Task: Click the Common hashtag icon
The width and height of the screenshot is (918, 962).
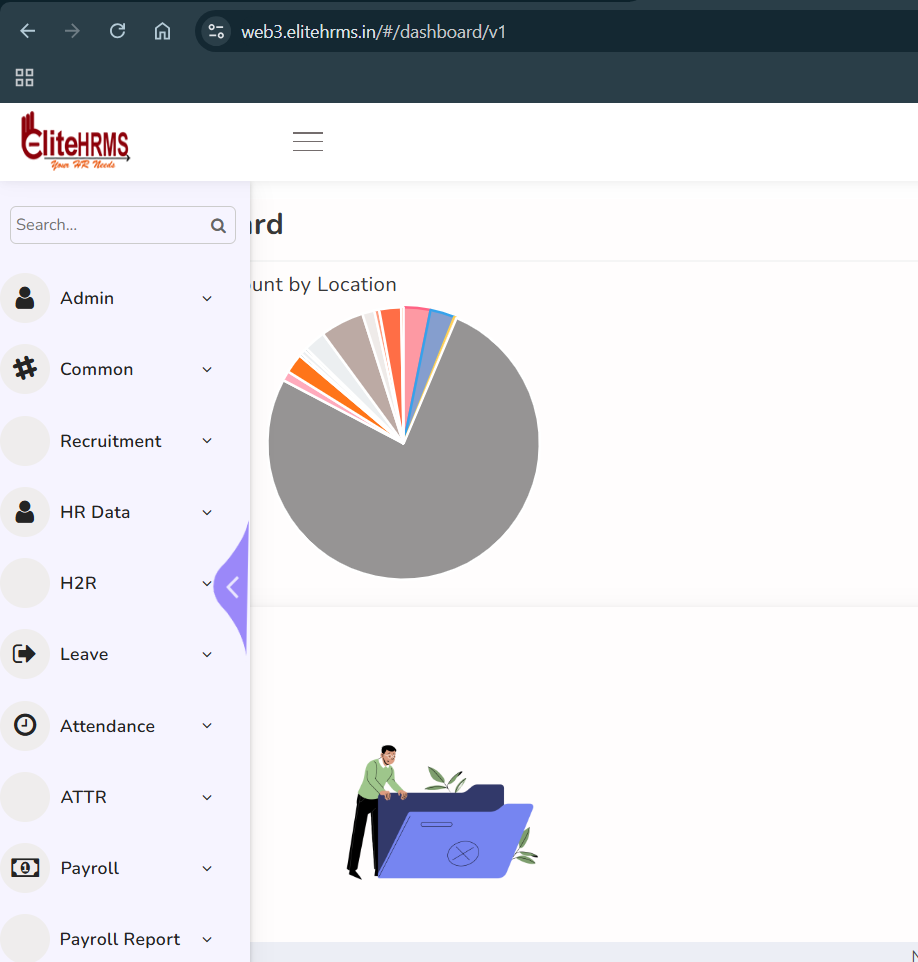Action: coord(25,369)
